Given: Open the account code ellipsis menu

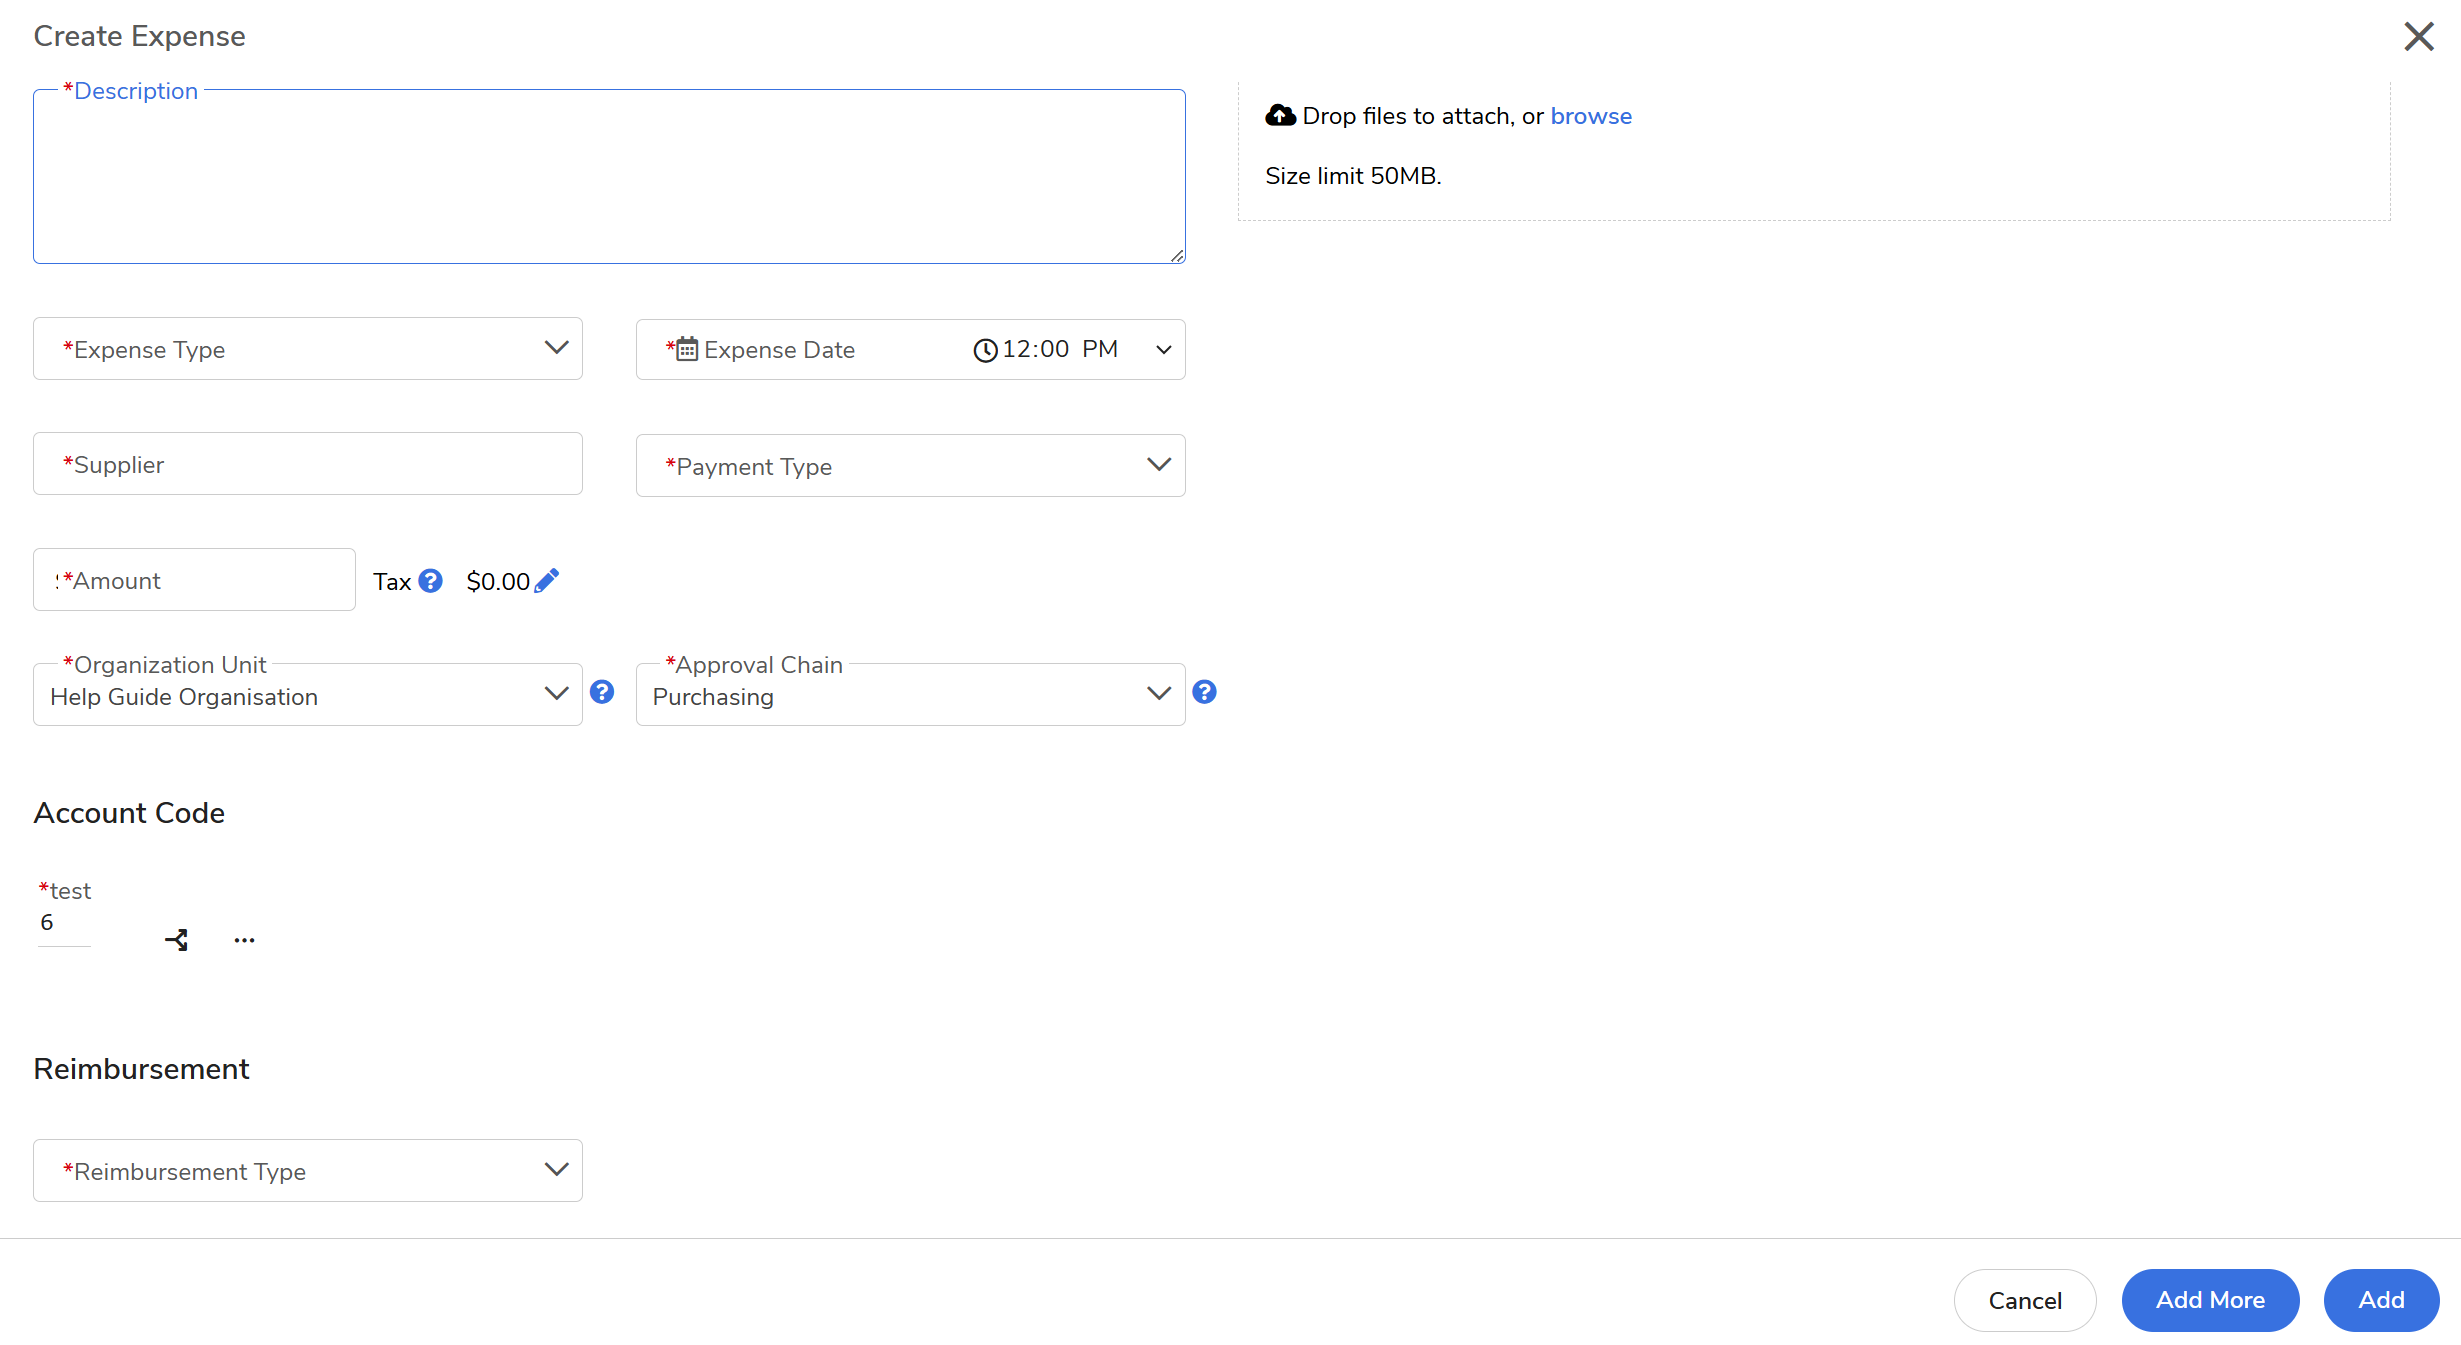Looking at the screenshot, I should (244, 940).
